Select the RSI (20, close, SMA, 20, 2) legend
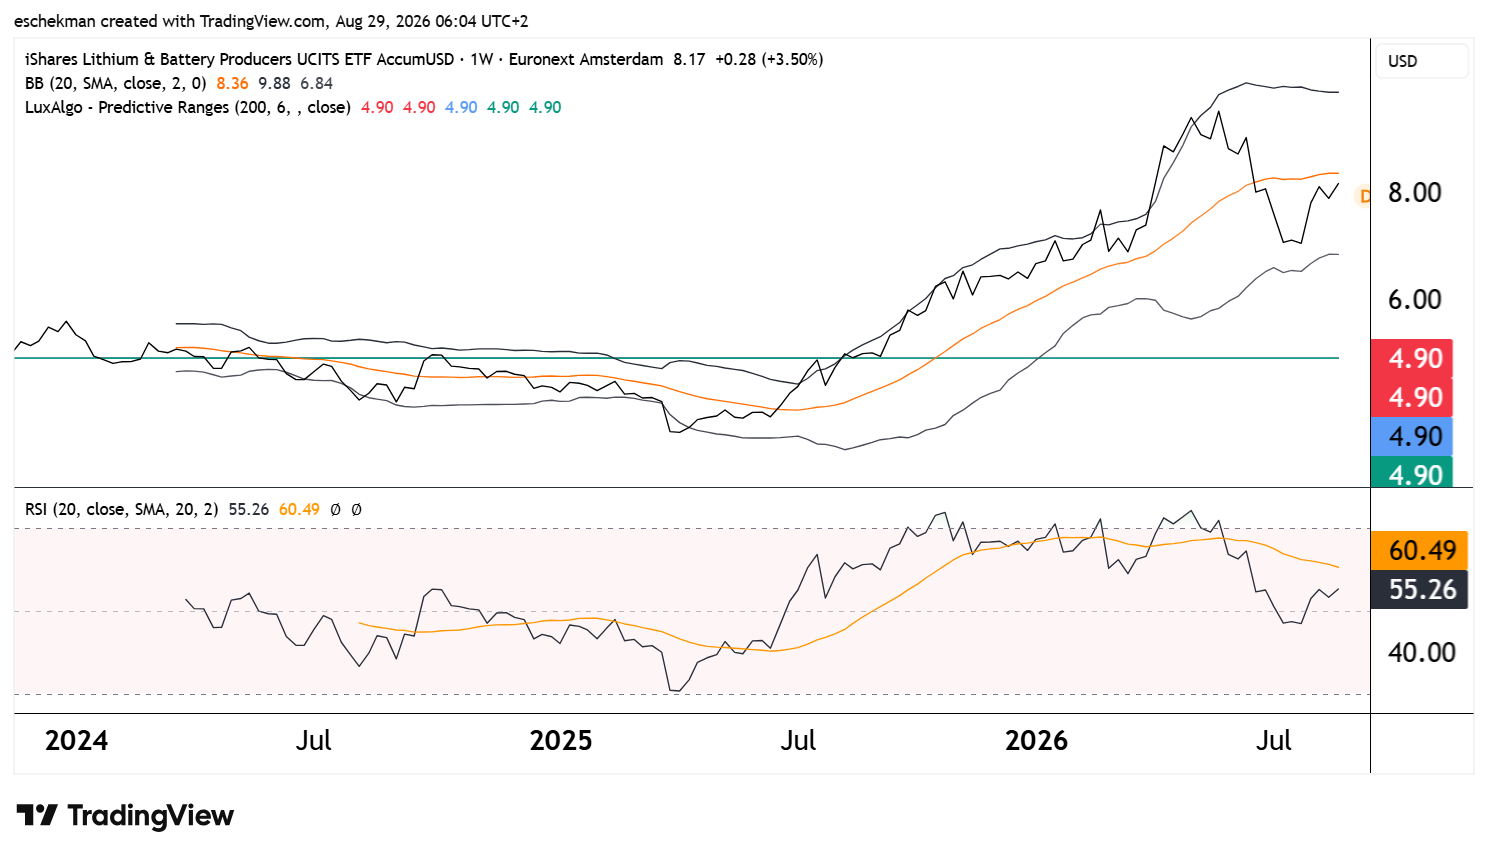This screenshot has height=857, width=1488. 122,509
